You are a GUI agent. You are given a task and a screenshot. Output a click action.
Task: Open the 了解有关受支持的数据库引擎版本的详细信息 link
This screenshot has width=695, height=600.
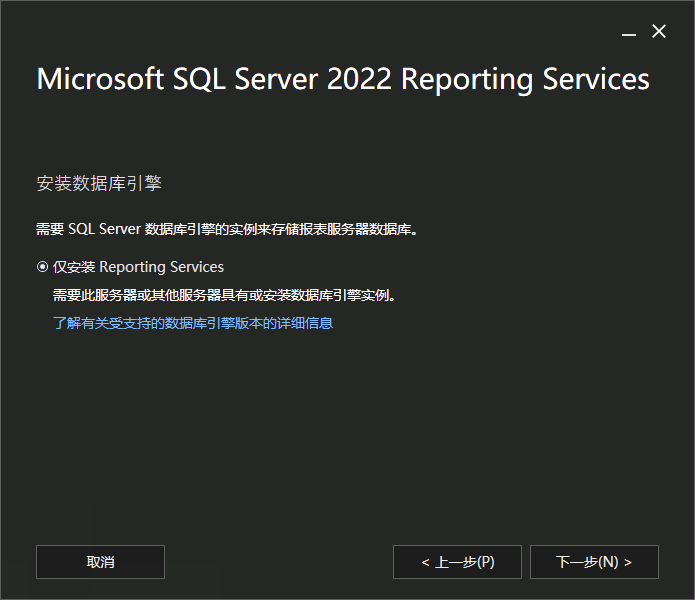pyautogui.click(x=193, y=323)
